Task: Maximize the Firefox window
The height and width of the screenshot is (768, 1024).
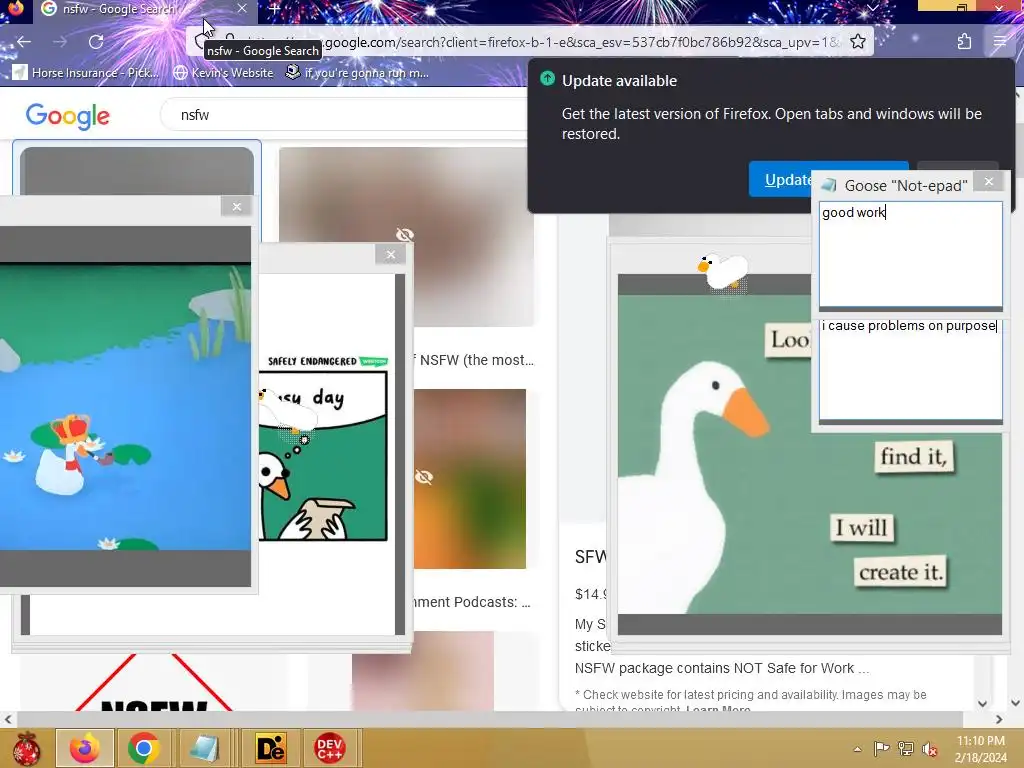Action: click(962, 8)
